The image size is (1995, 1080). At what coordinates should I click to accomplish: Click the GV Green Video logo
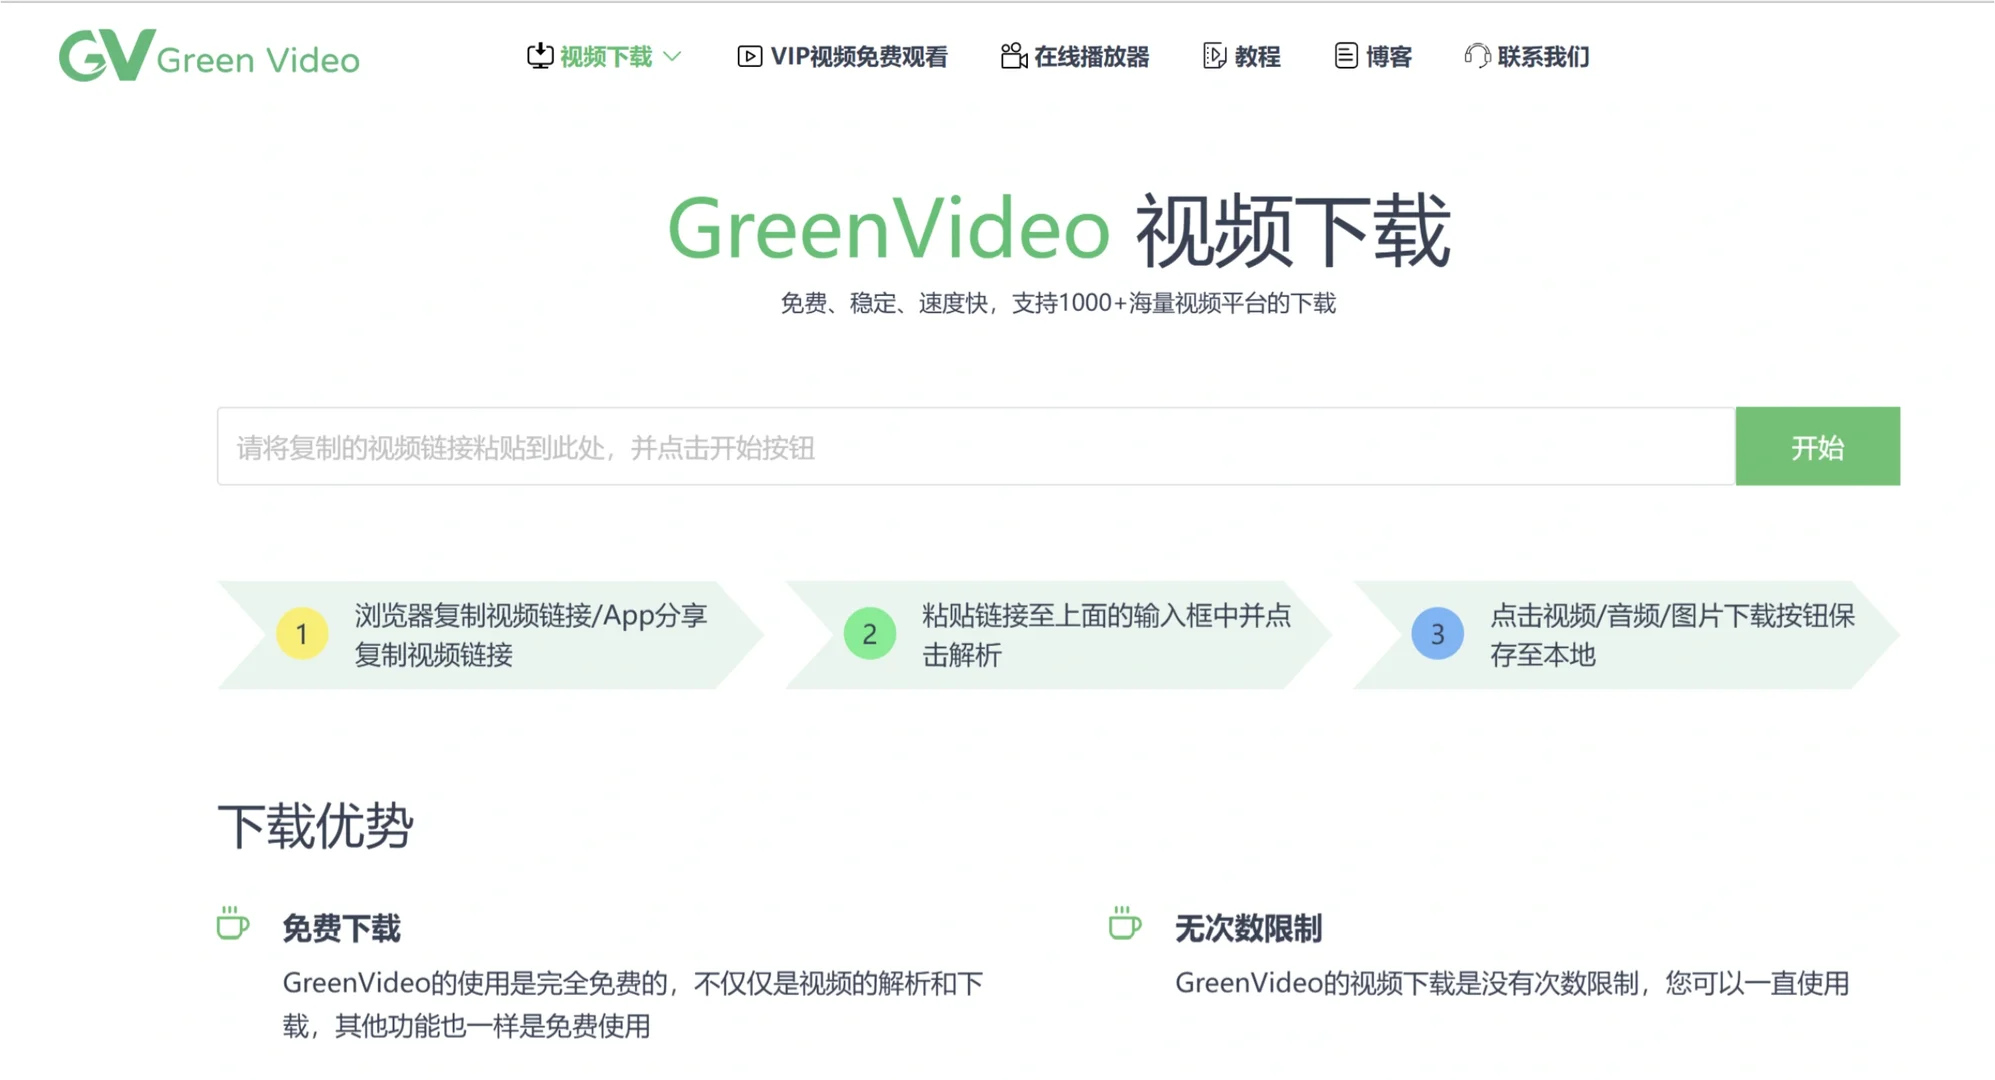(209, 57)
